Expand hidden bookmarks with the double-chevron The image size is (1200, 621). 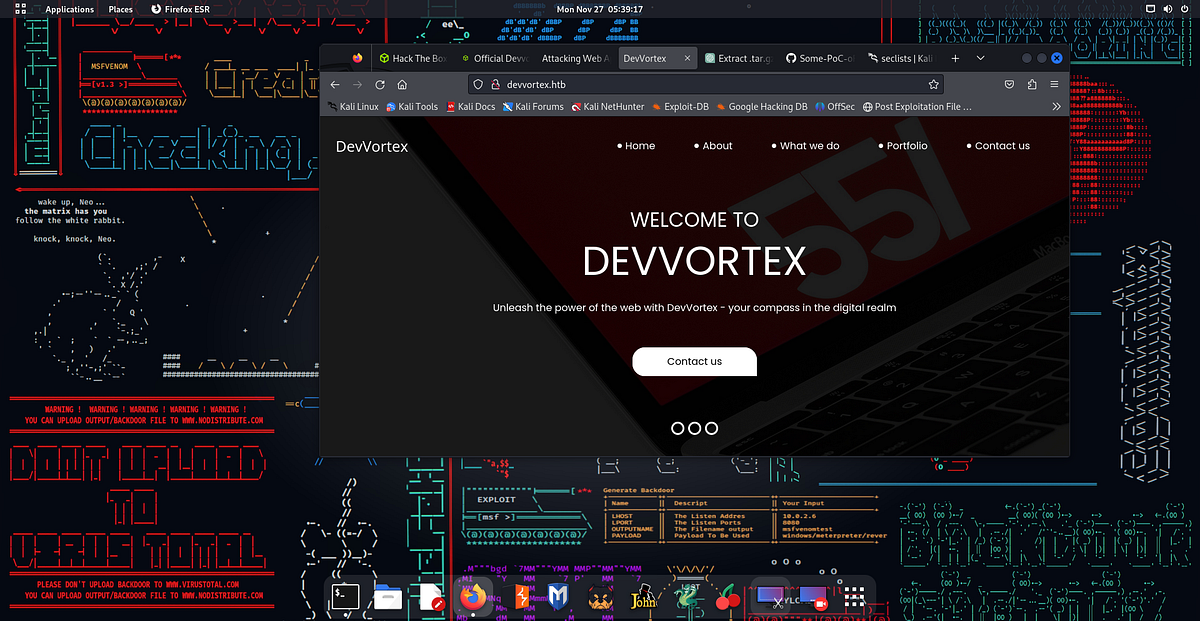tap(1056, 106)
